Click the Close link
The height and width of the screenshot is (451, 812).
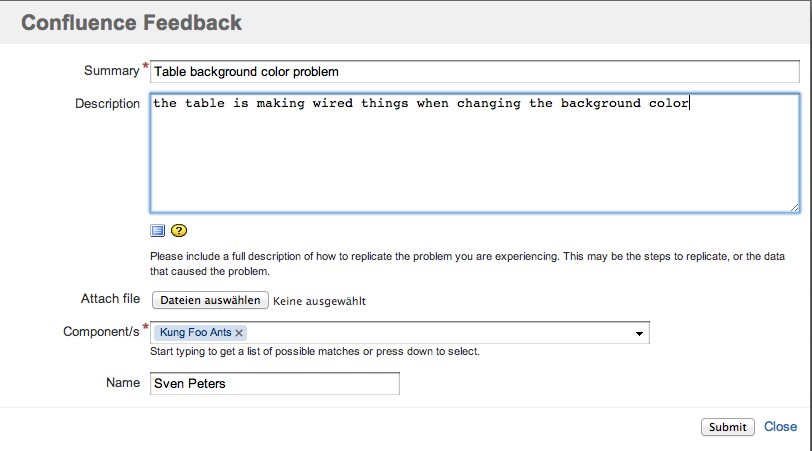pyautogui.click(x=781, y=427)
